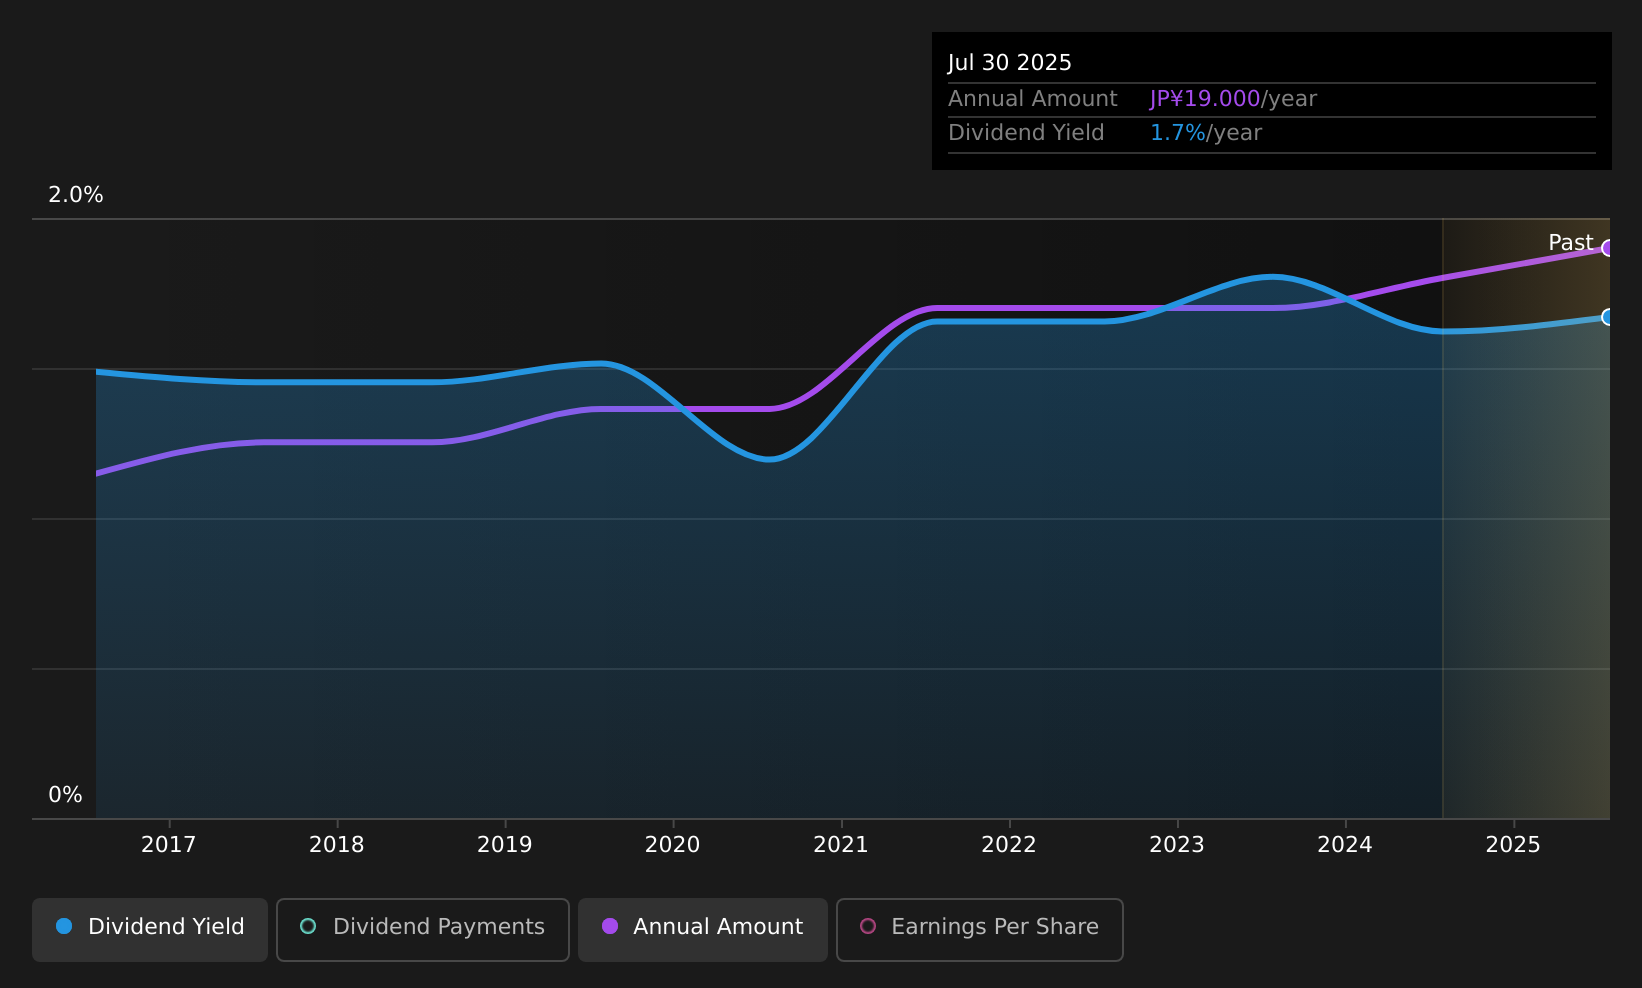Click the 2021 x-axis label
The image size is (1642, 988).
(x=841, y=845)
